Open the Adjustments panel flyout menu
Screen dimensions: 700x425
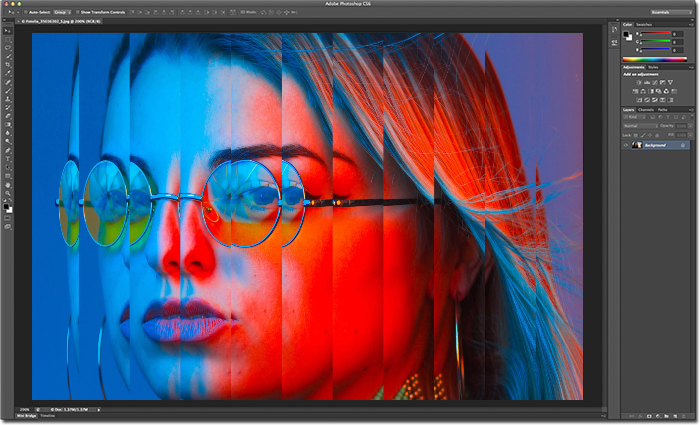point(691,67)
